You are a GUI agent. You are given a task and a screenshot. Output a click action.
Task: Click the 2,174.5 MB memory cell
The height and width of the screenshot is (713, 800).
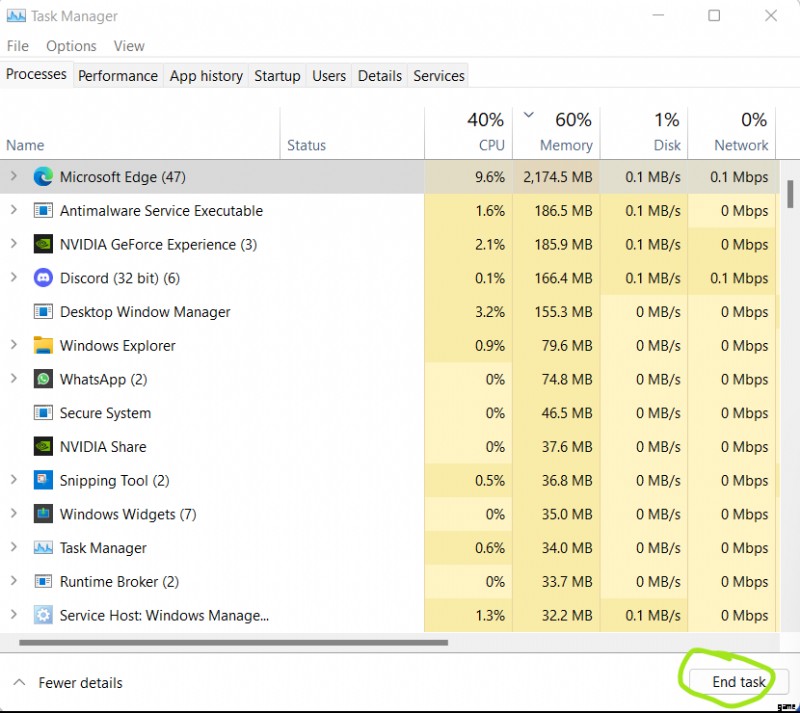tap(557, 177)
